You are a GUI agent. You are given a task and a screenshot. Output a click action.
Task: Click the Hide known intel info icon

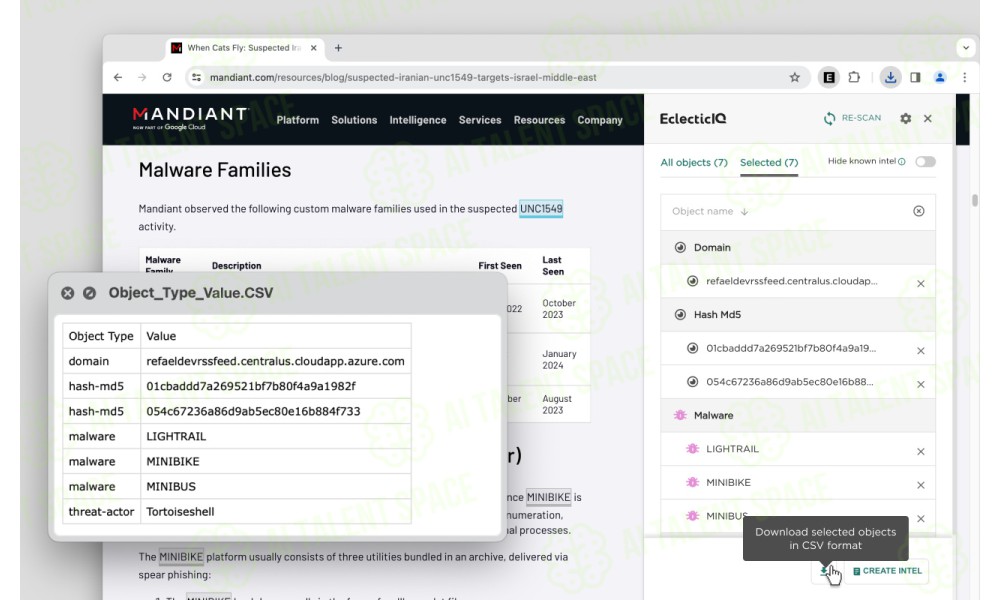902,162
